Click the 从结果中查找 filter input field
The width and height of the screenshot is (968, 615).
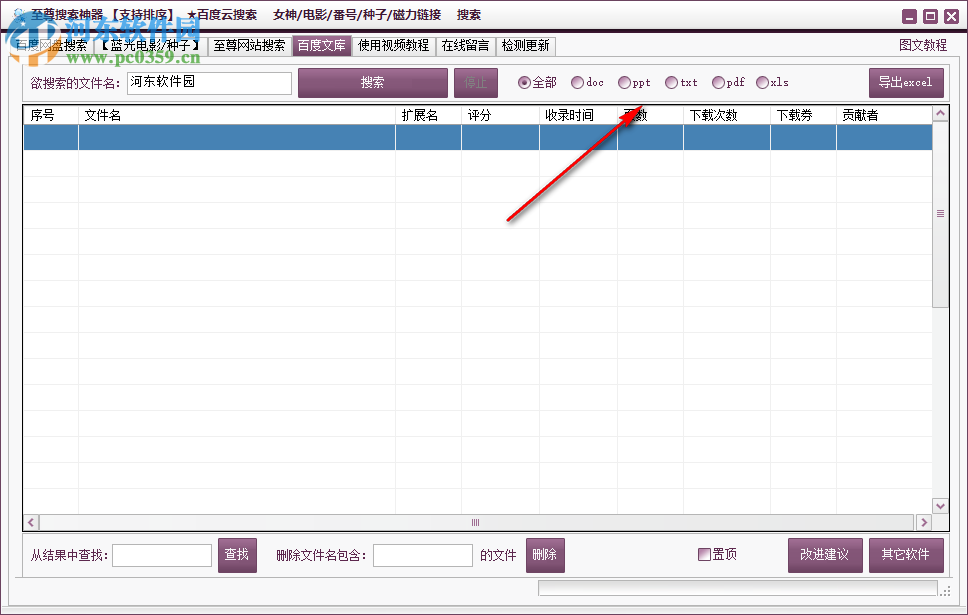tap(162, 555)
